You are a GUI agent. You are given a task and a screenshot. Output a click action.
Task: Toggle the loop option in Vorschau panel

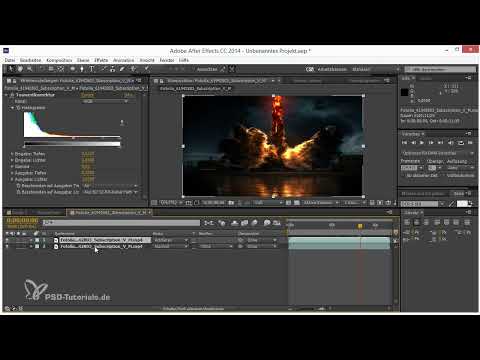(461, 143)
